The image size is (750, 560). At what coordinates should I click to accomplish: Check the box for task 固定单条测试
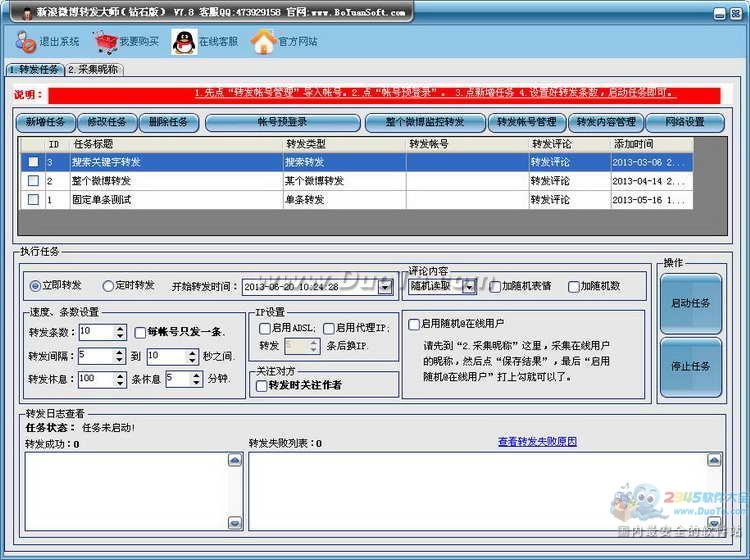coord(33,199)
